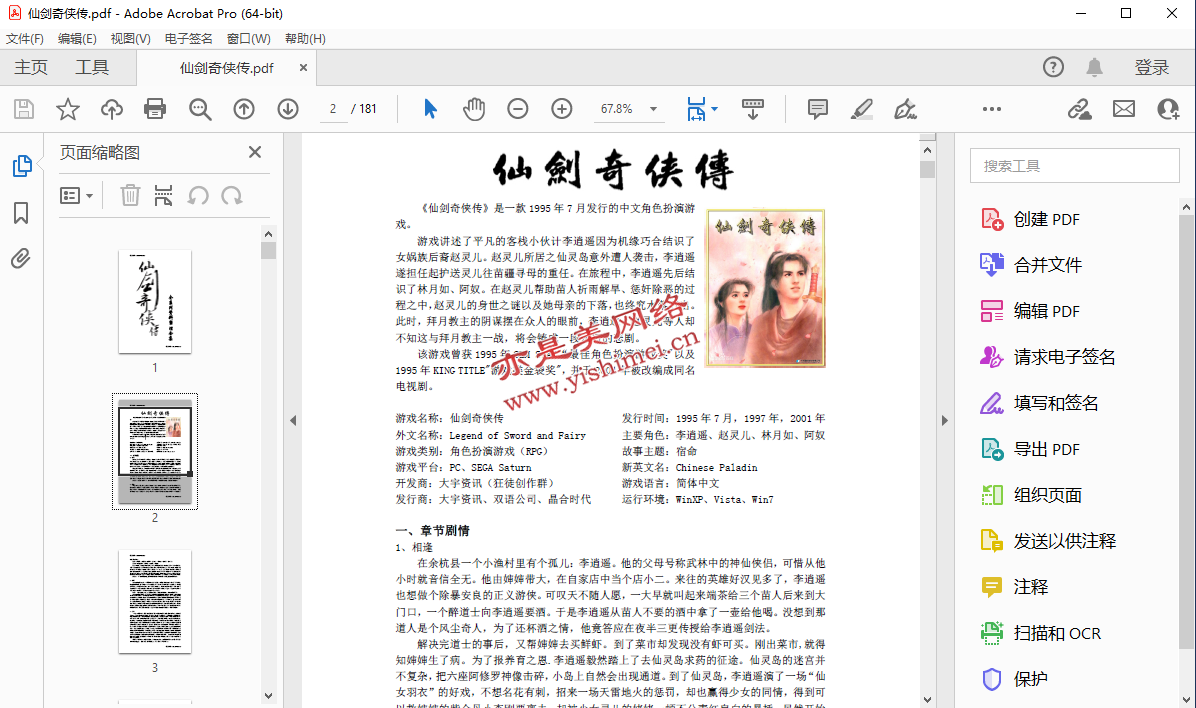Image resolution: width=1196 pixels, height=708 pixels.
Task: Click the scrolling mode keyboard icon
Action: 753,109
